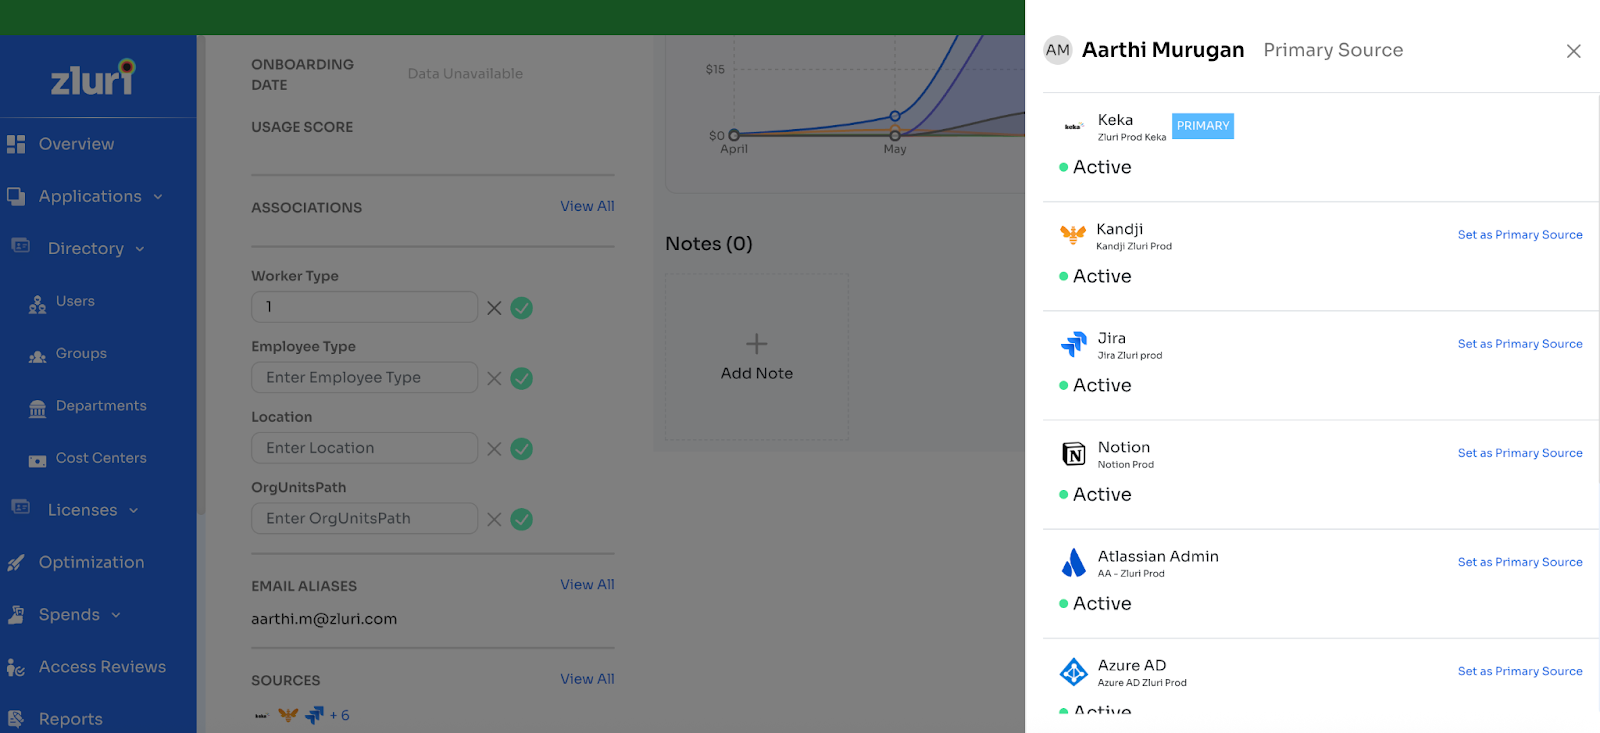Image resolution: width=1600 pixels, height=733 pixels.
Task: Collapse the Directory menu chevron
Action: pyautogui.click(x=140, y=249)
